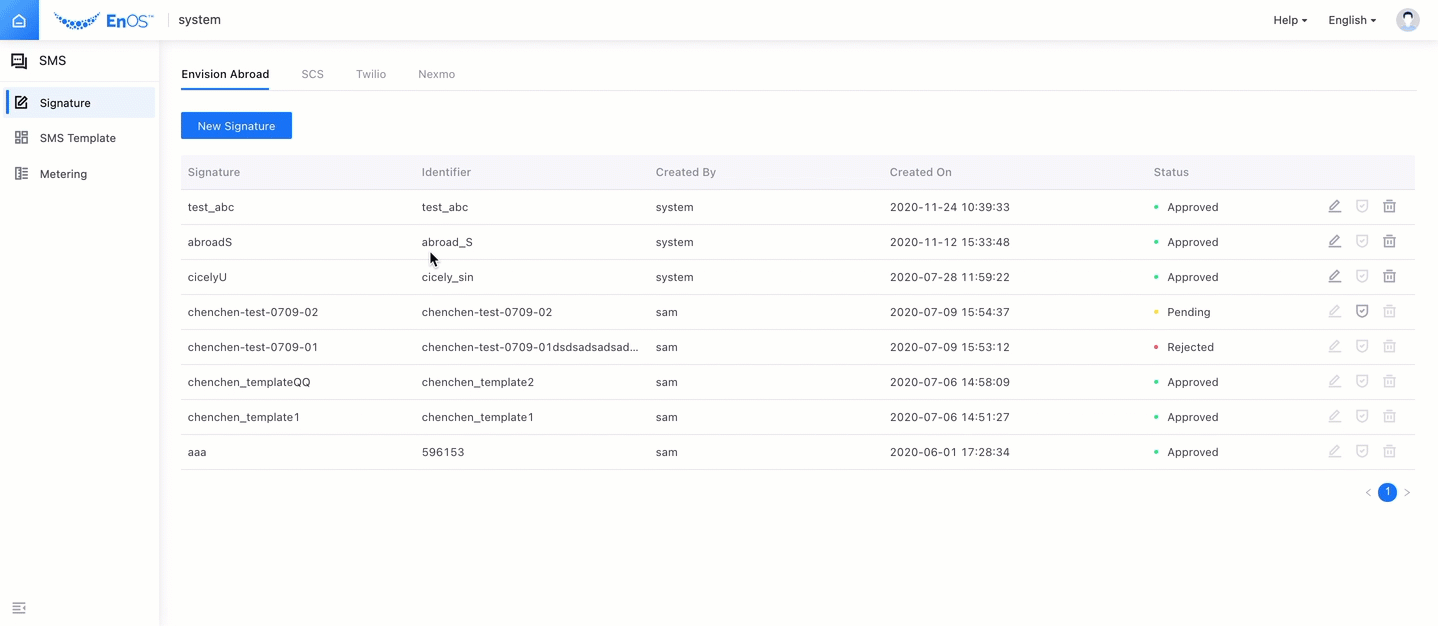This screenshot has height=626, width=1438.
Task: Click the New Signature button
Action: [x=236, y=126]
